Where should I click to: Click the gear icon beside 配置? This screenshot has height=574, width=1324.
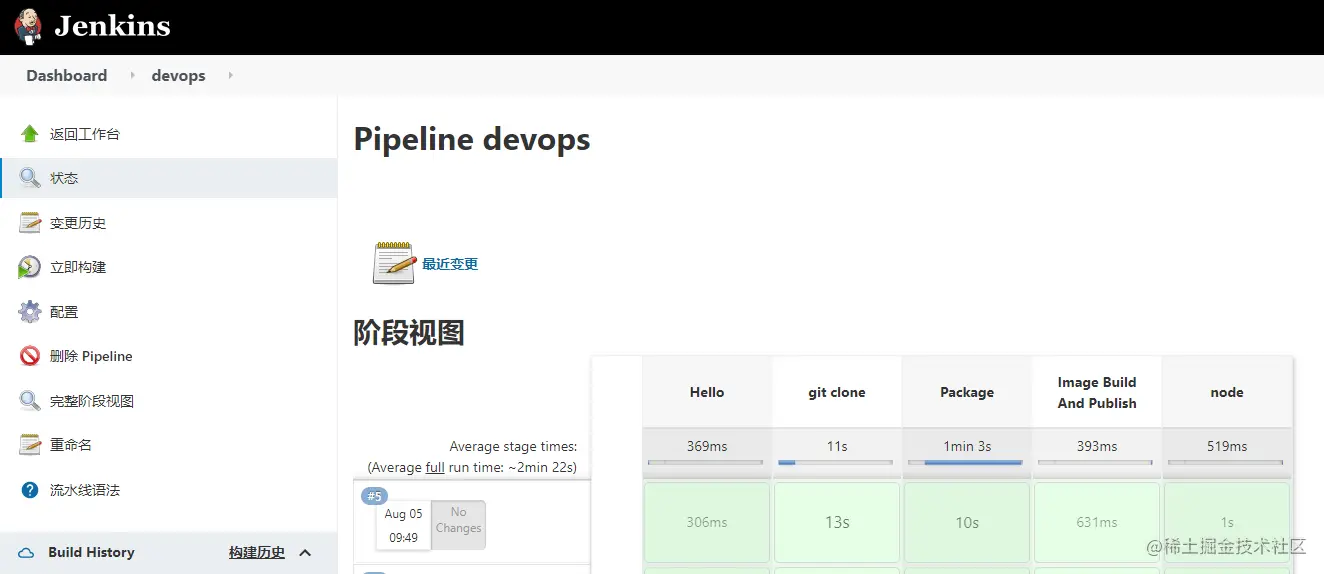click(30, 312)
